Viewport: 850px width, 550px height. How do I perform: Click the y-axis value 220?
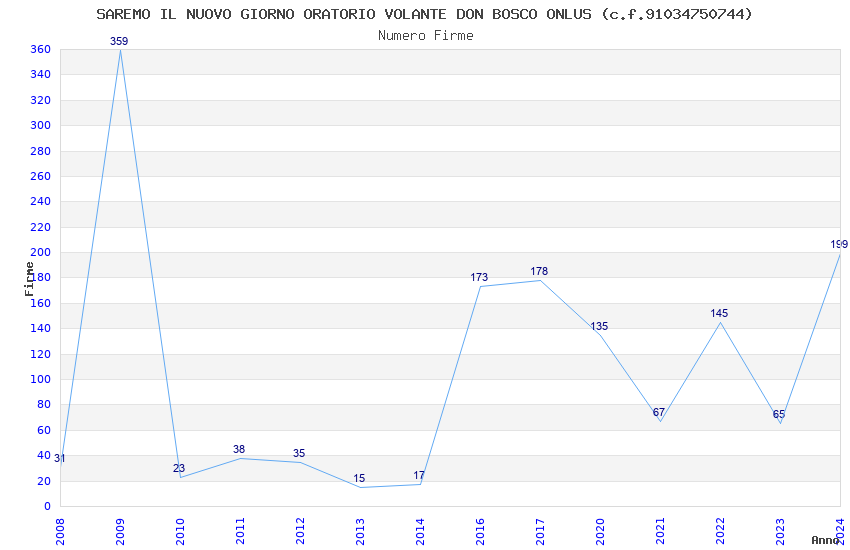coord(41,227)
